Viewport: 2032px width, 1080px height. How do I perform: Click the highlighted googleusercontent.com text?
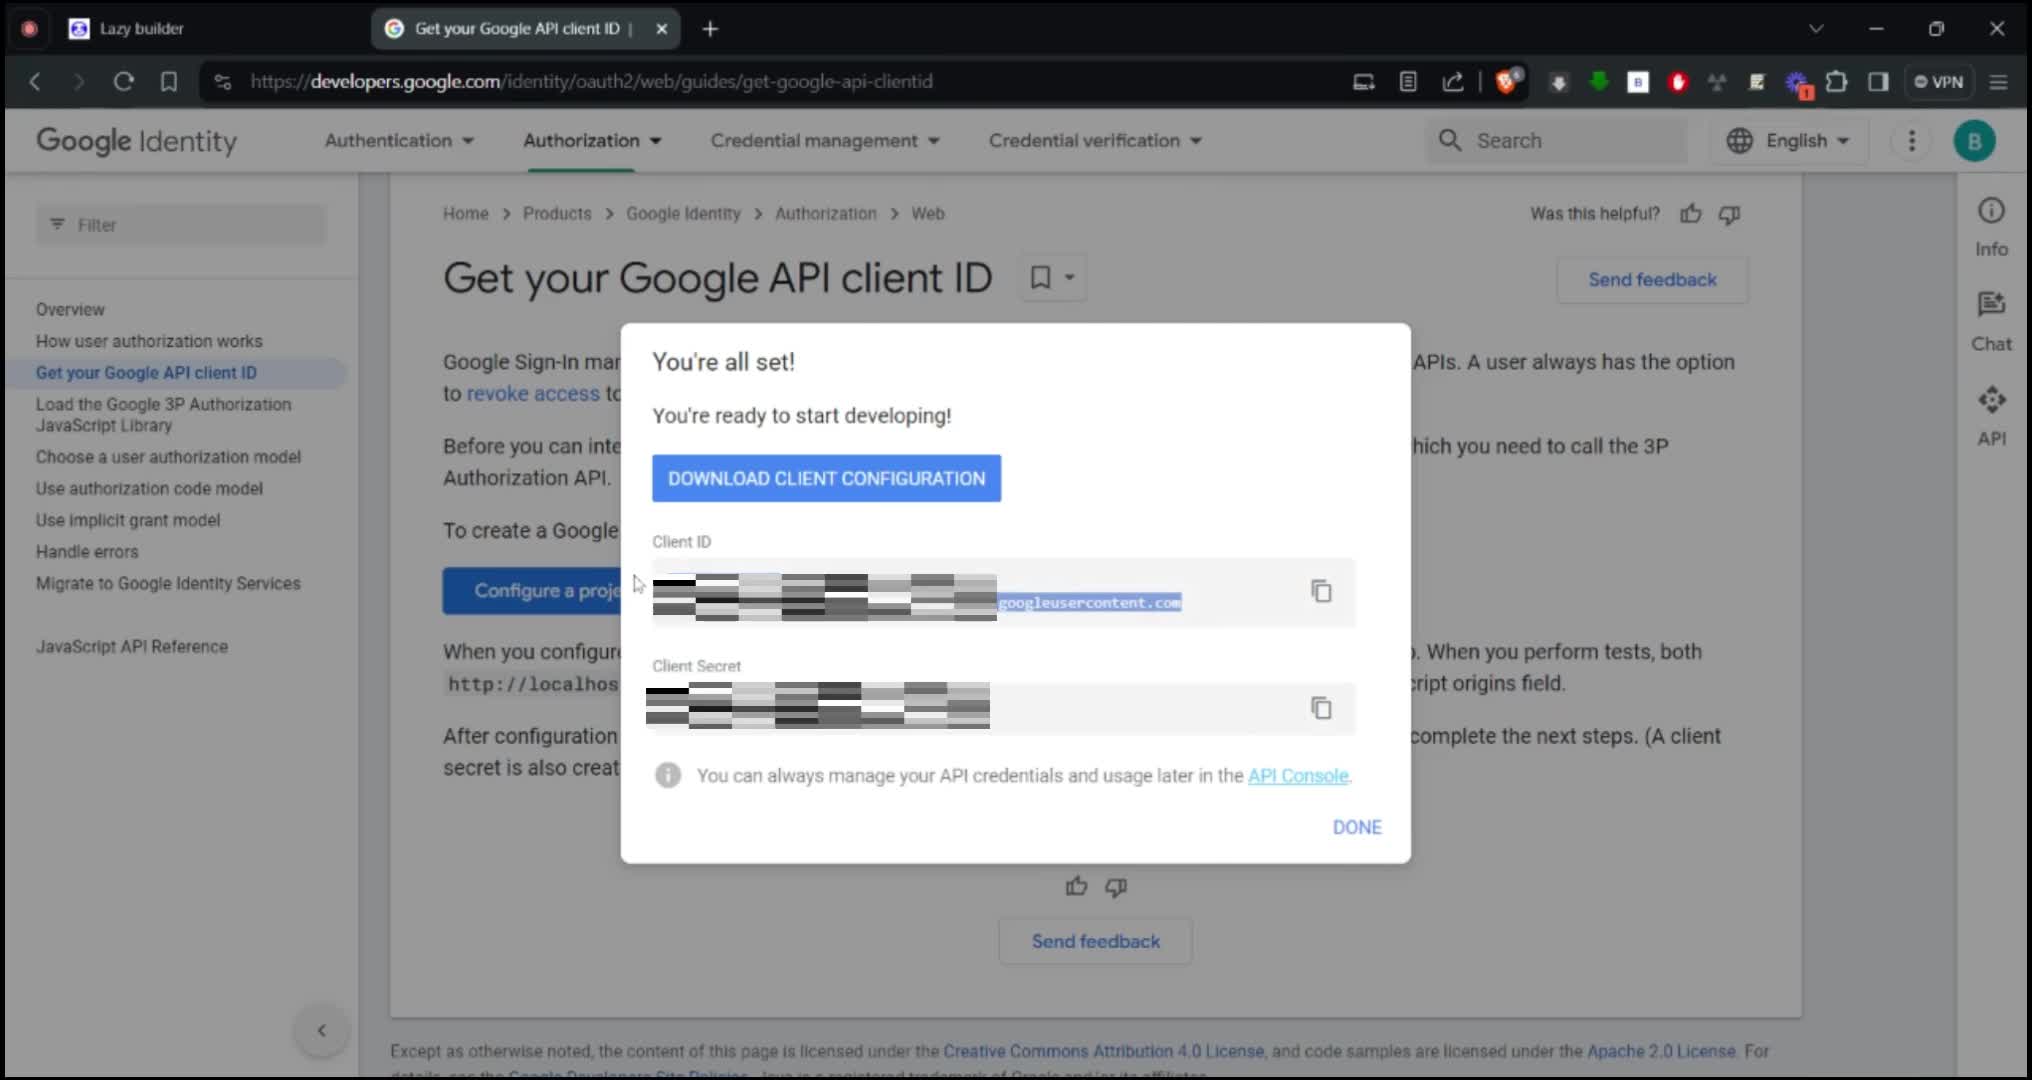1089,602
